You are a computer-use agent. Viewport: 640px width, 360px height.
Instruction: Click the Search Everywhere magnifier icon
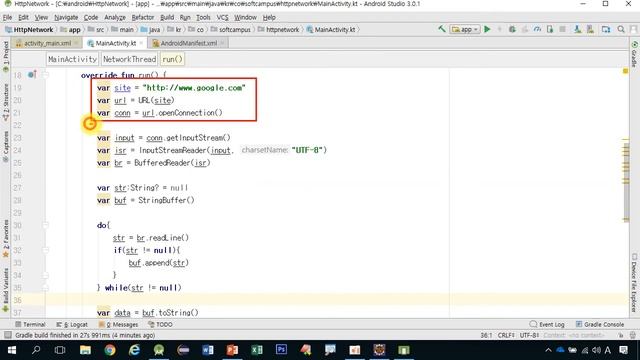pyautogui.click(x=621, y=29)
